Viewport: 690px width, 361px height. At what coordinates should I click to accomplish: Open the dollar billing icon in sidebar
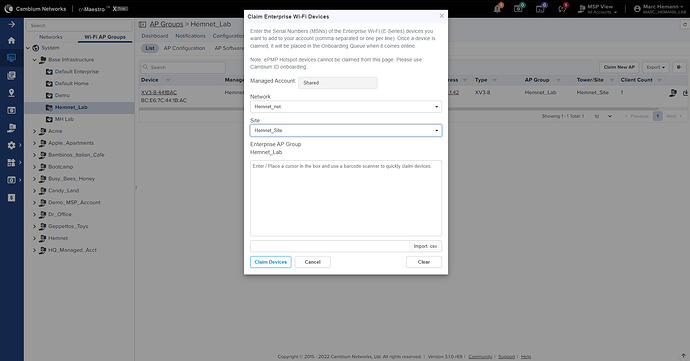point(11,198)
